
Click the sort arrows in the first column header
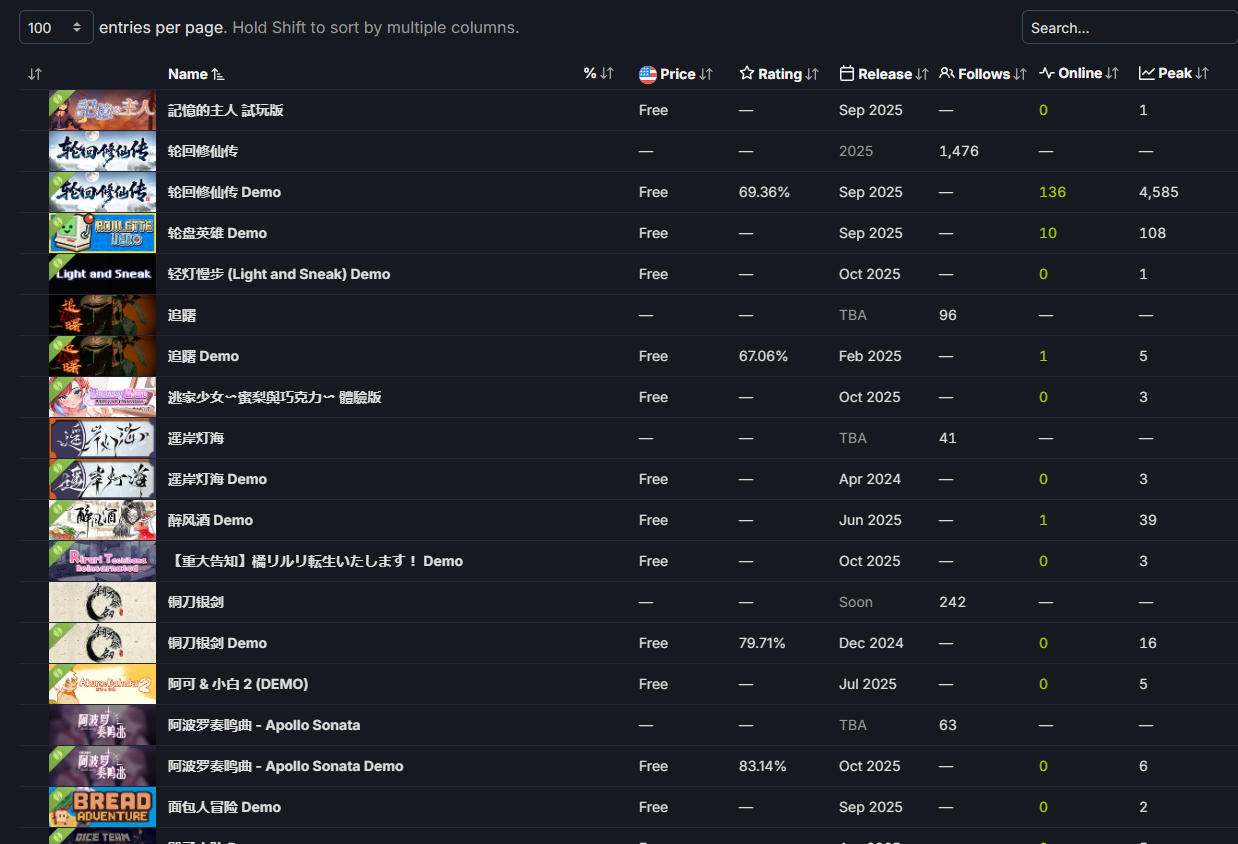point(35,74)
